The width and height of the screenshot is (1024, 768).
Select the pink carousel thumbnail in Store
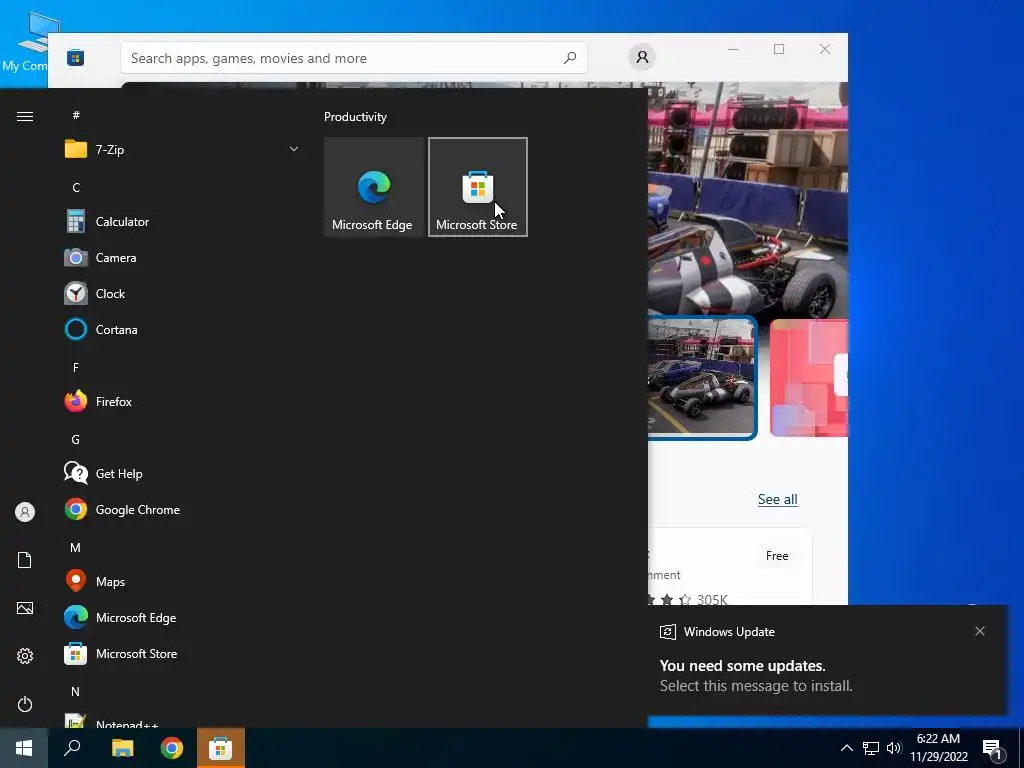coord(808,377)
